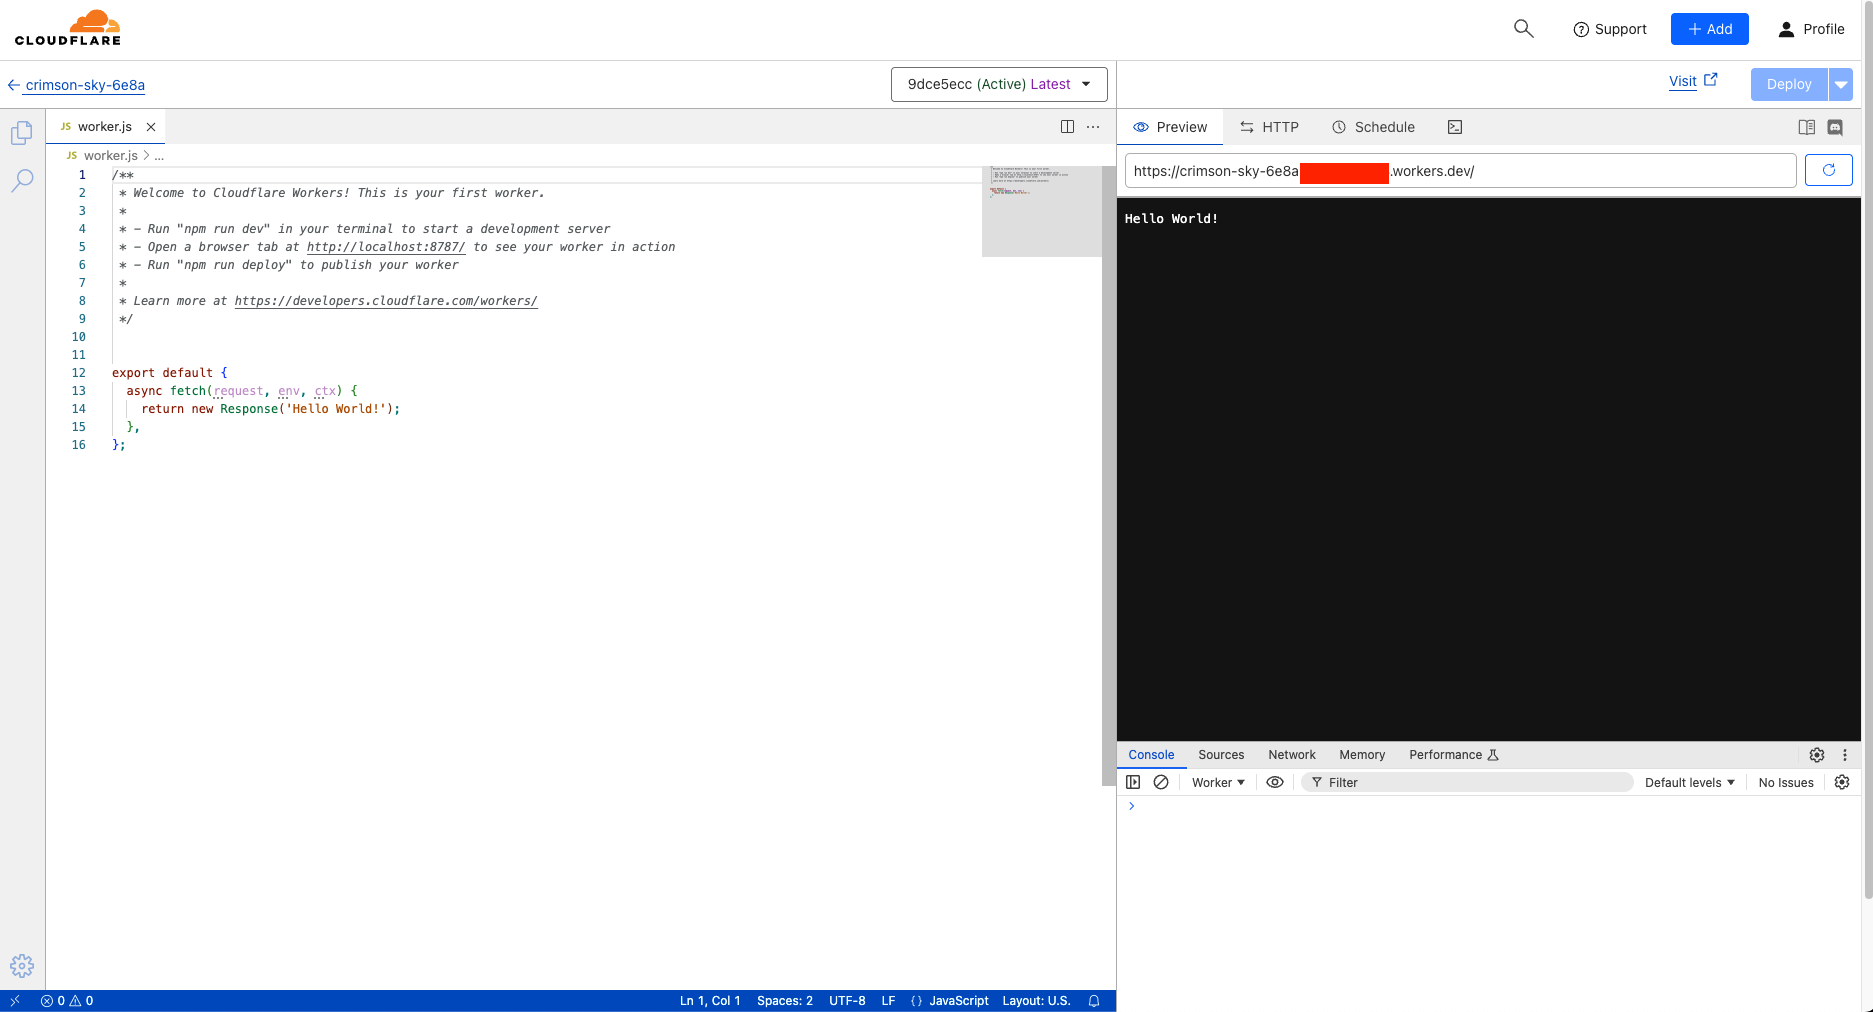Reload the preview with refresh button
The width and height of the screenshot is (1873, 1012).
1828,171
